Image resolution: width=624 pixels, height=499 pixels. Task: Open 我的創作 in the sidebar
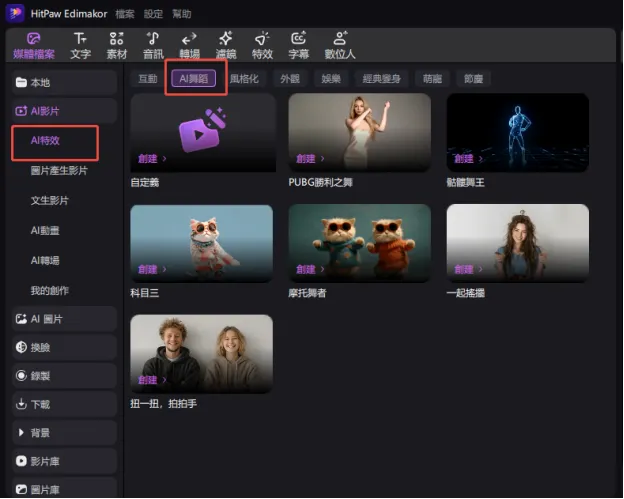click(x=50, y=290)
